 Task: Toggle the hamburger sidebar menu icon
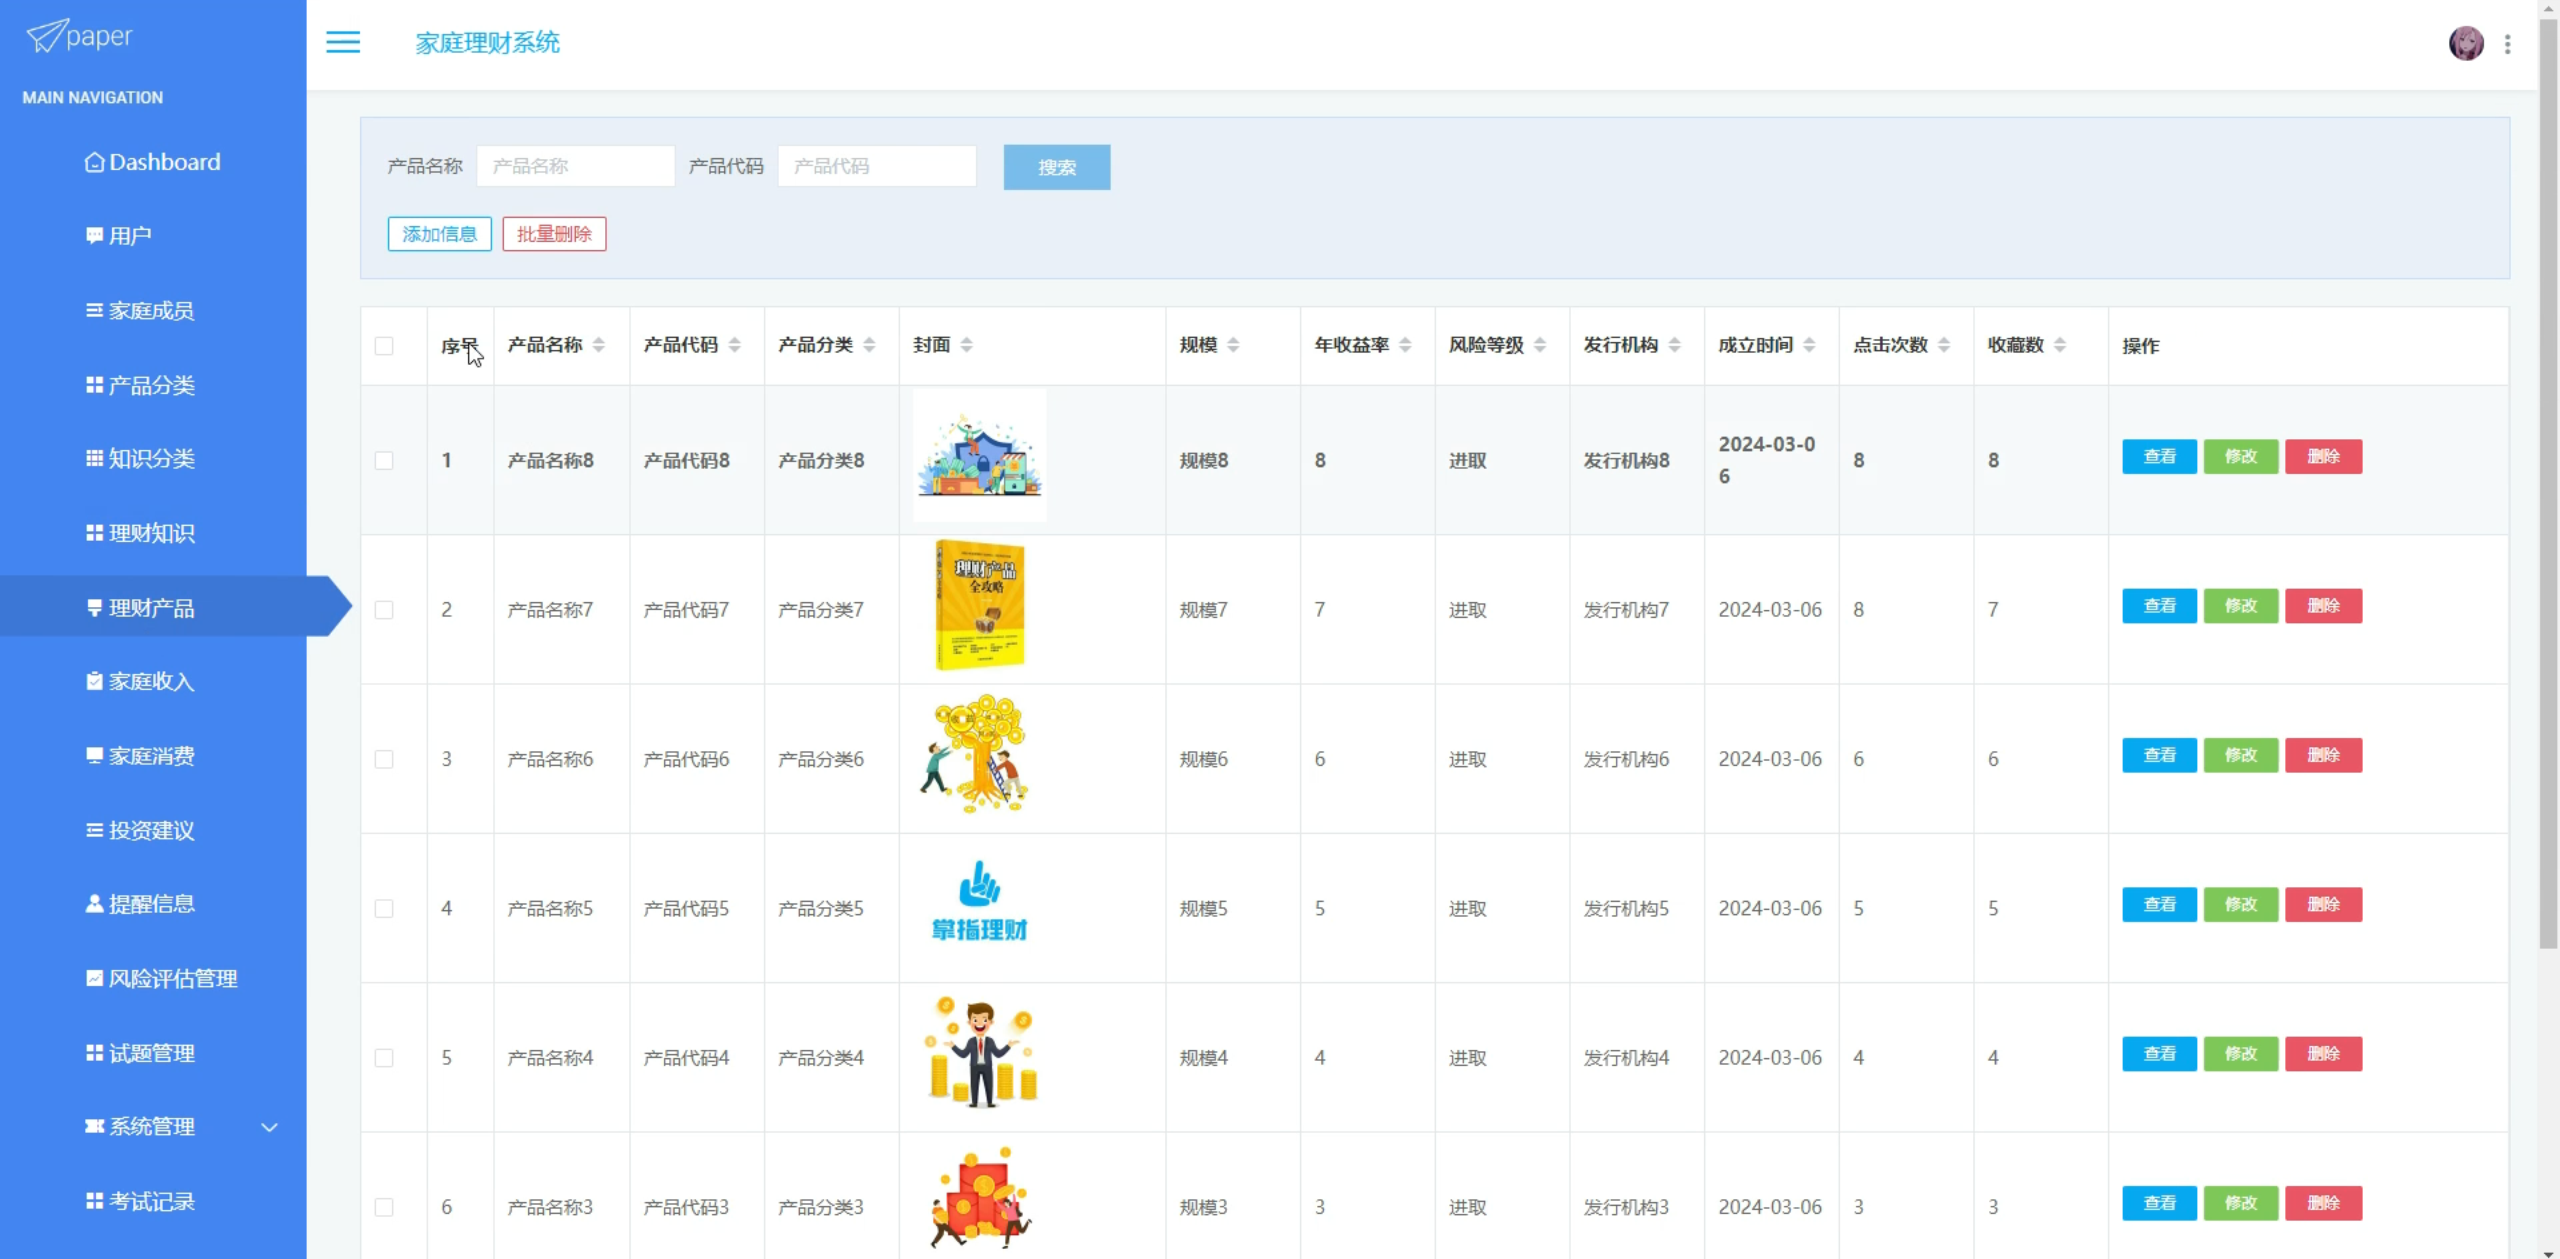343,42
